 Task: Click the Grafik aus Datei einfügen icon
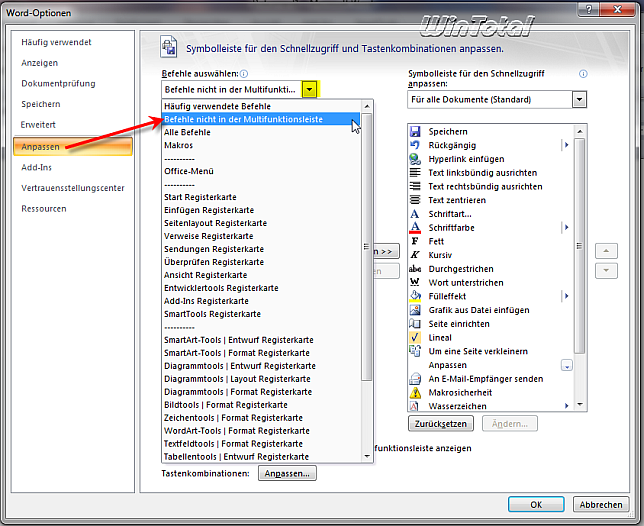[x=415, y=310]
